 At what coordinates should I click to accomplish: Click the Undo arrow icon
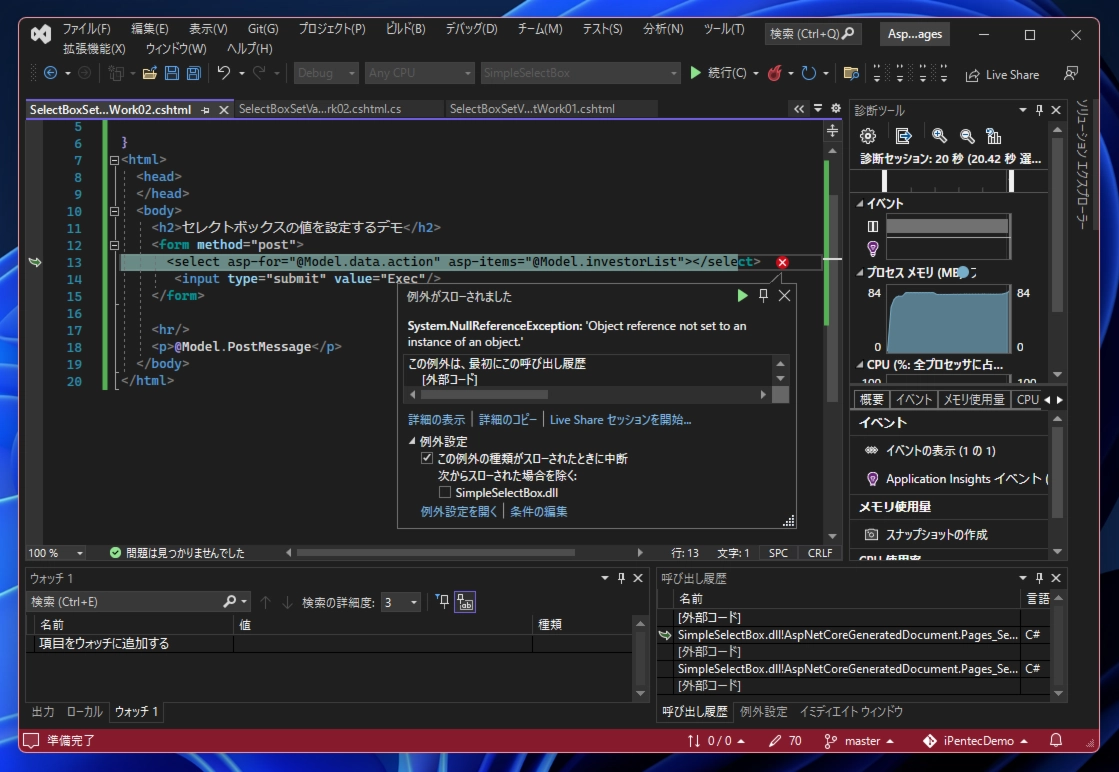pyautogui.click(x=223, y=73)
